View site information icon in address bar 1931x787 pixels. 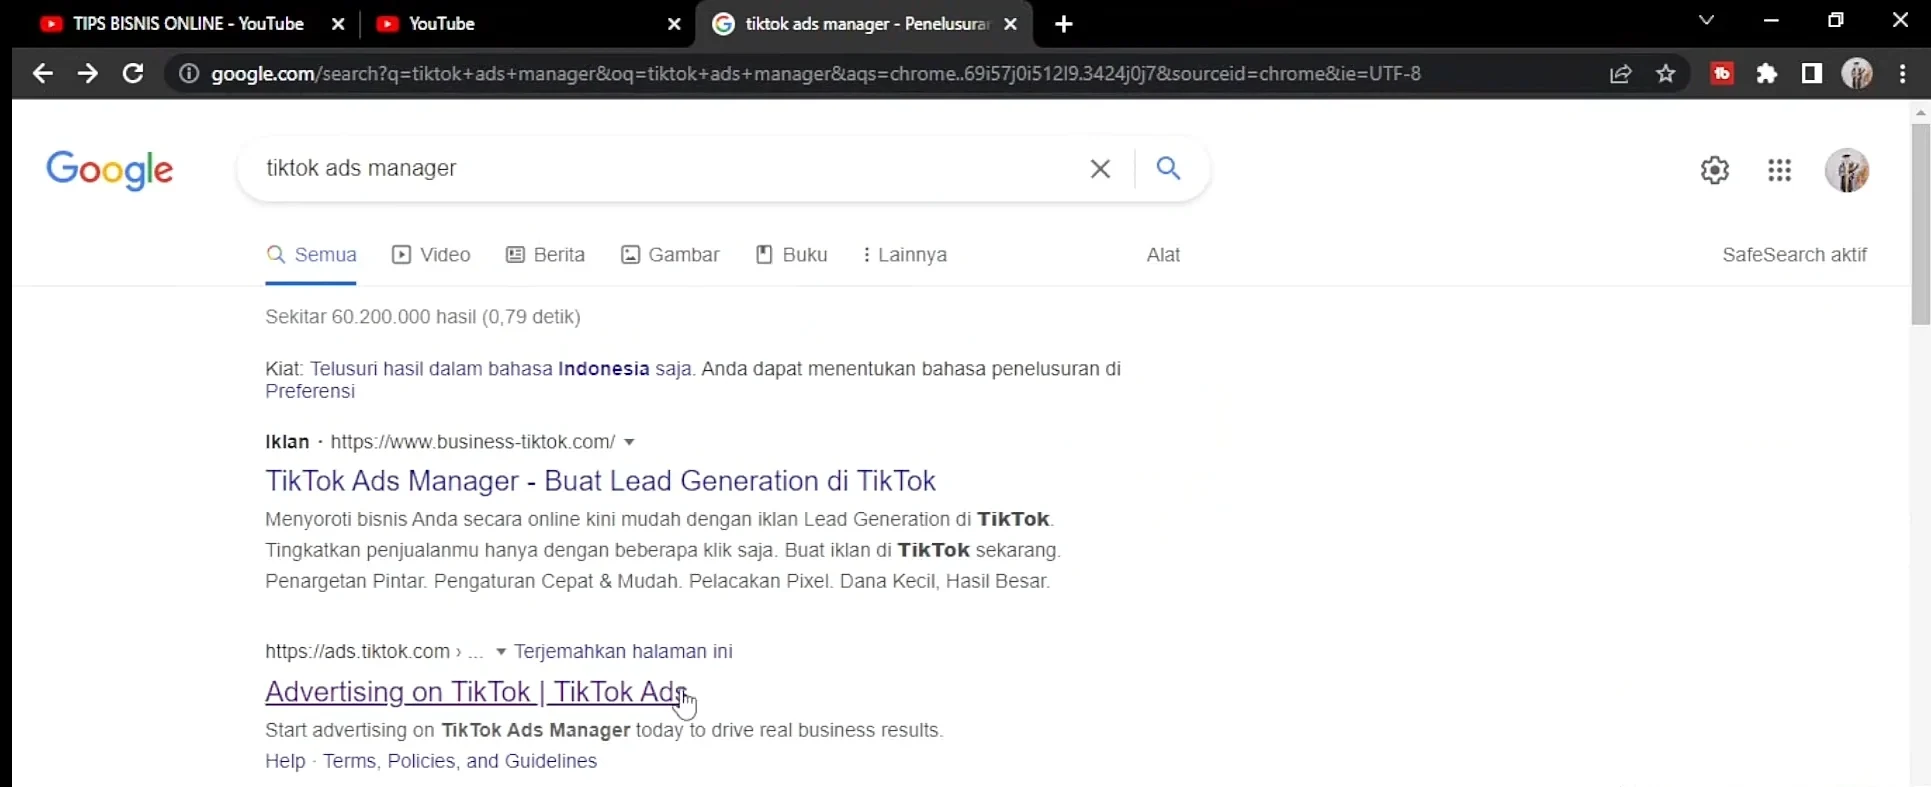coord(189,73)
